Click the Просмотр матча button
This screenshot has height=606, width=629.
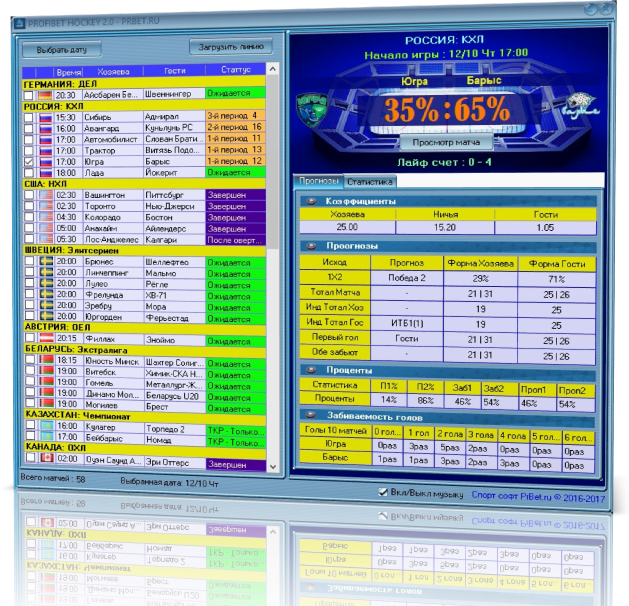coord(446,142)
